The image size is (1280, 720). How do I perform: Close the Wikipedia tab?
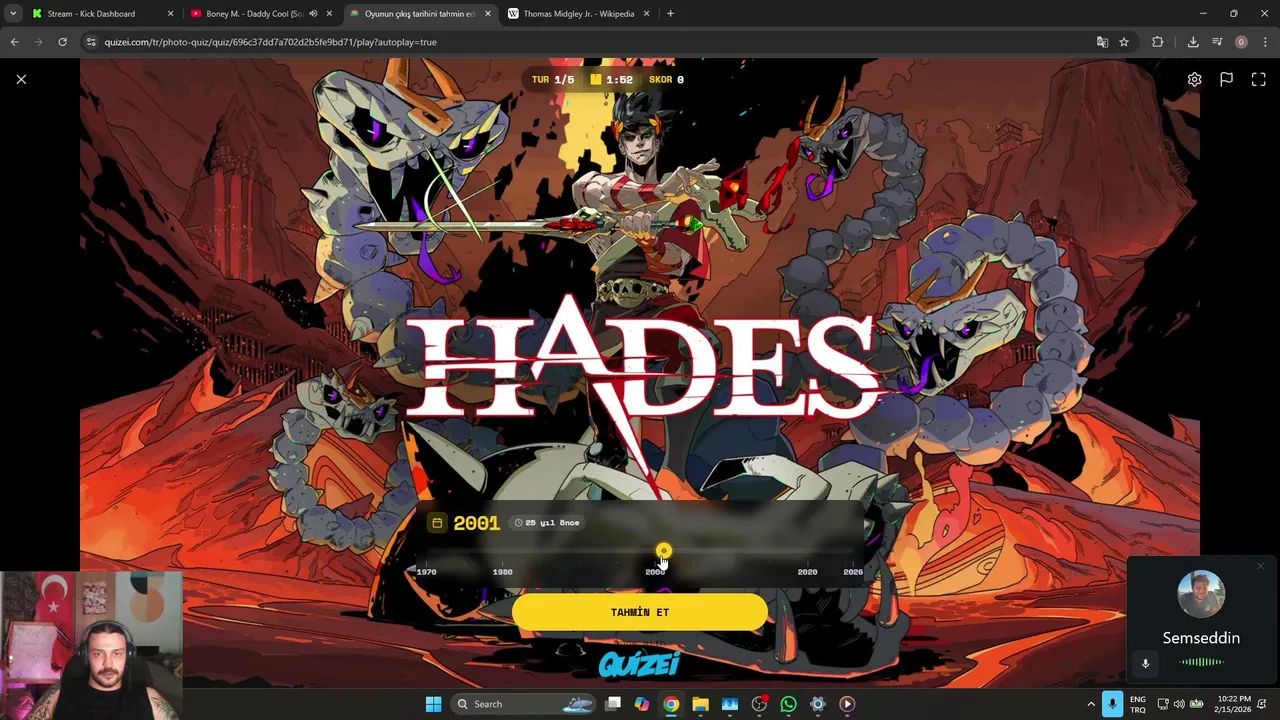(x=646, y=14)
